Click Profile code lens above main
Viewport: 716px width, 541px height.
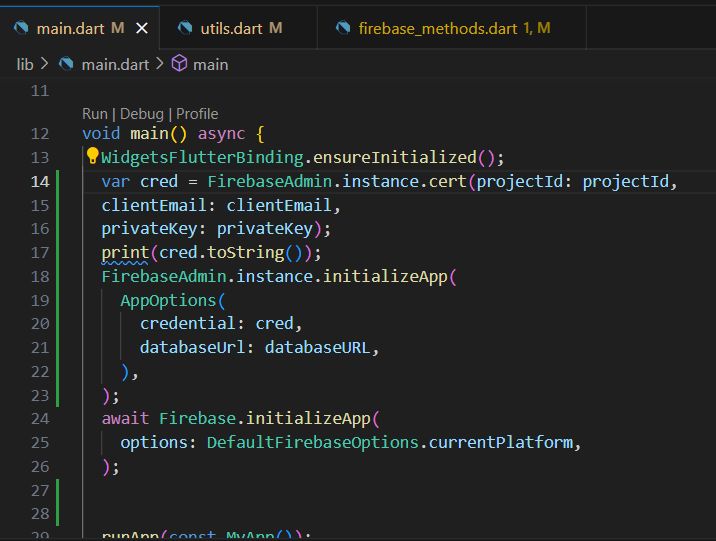click(197, 114)
